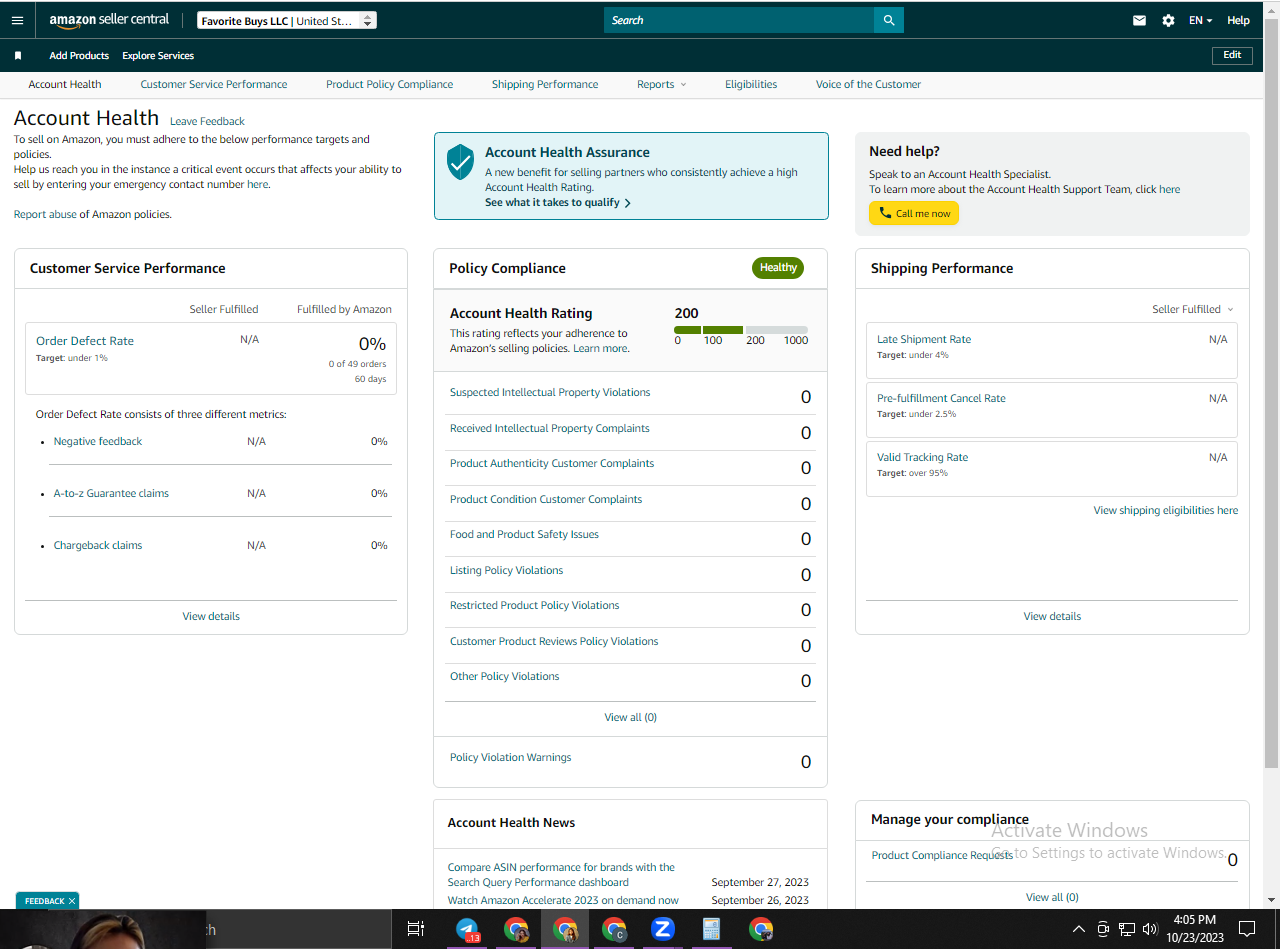Open the Calculator taskbar icon
The width and height of the screenshot is (1280, 949).
[712, 929]
